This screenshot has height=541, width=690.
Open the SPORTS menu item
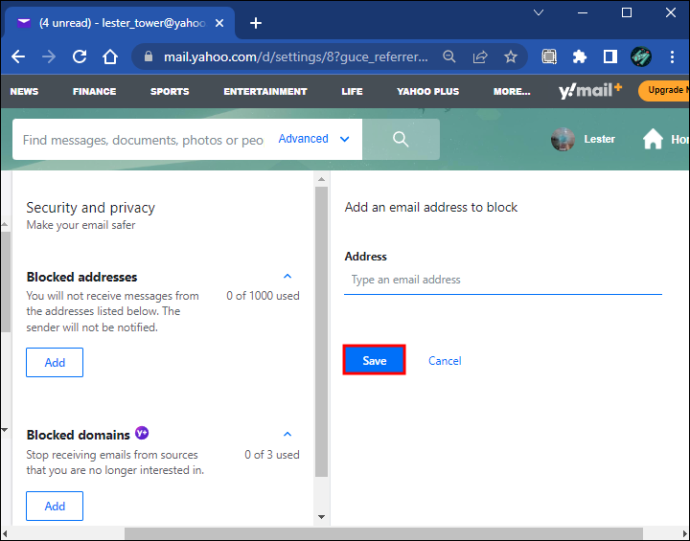click(x=170, y=92)
